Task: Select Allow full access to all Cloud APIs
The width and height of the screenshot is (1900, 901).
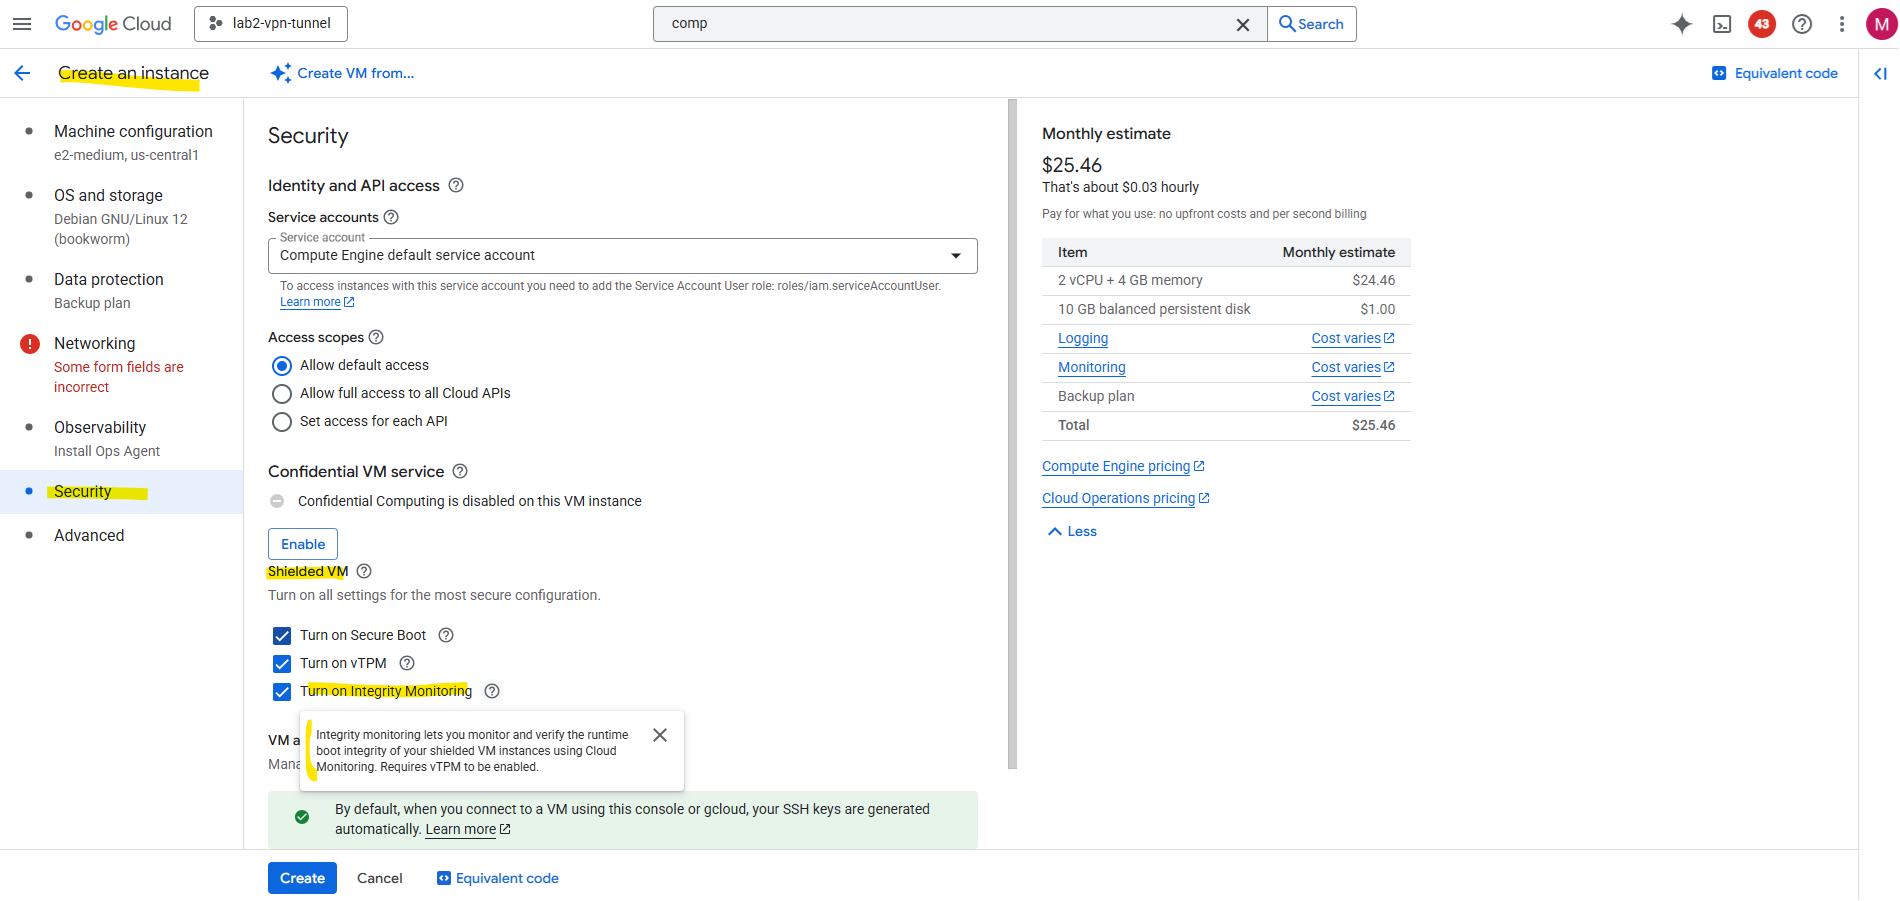Action: point(282,394)
